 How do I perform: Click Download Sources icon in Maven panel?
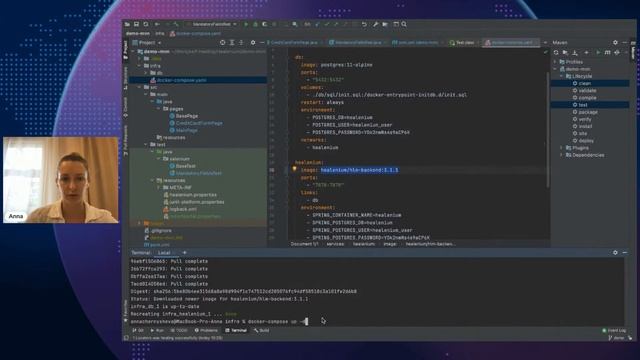[575, 53]
